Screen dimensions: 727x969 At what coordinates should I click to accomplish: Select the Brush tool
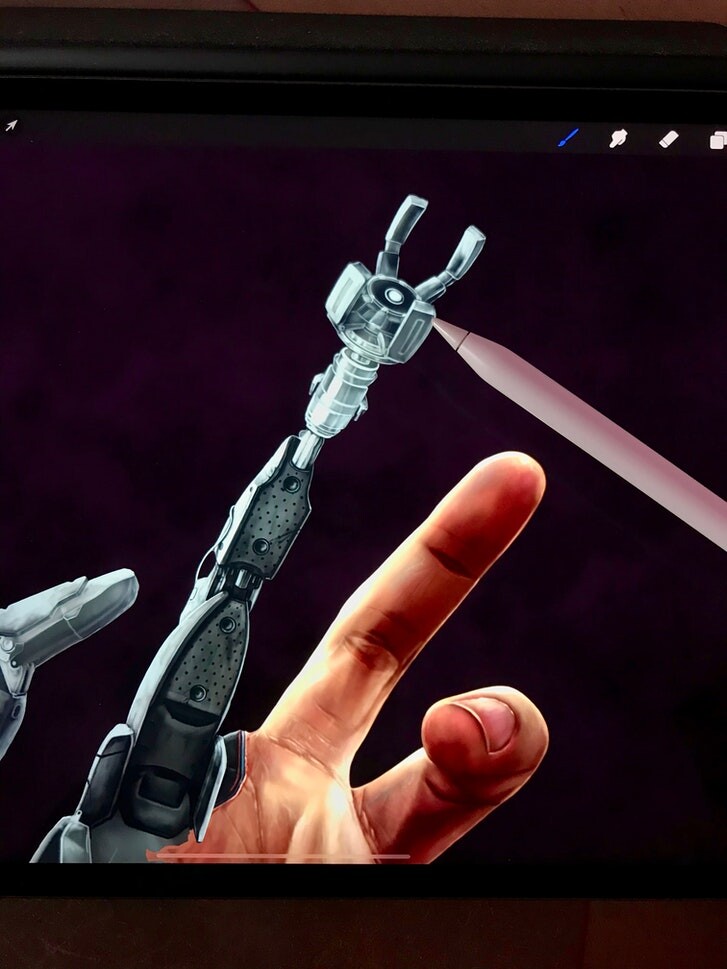[568, 138]
